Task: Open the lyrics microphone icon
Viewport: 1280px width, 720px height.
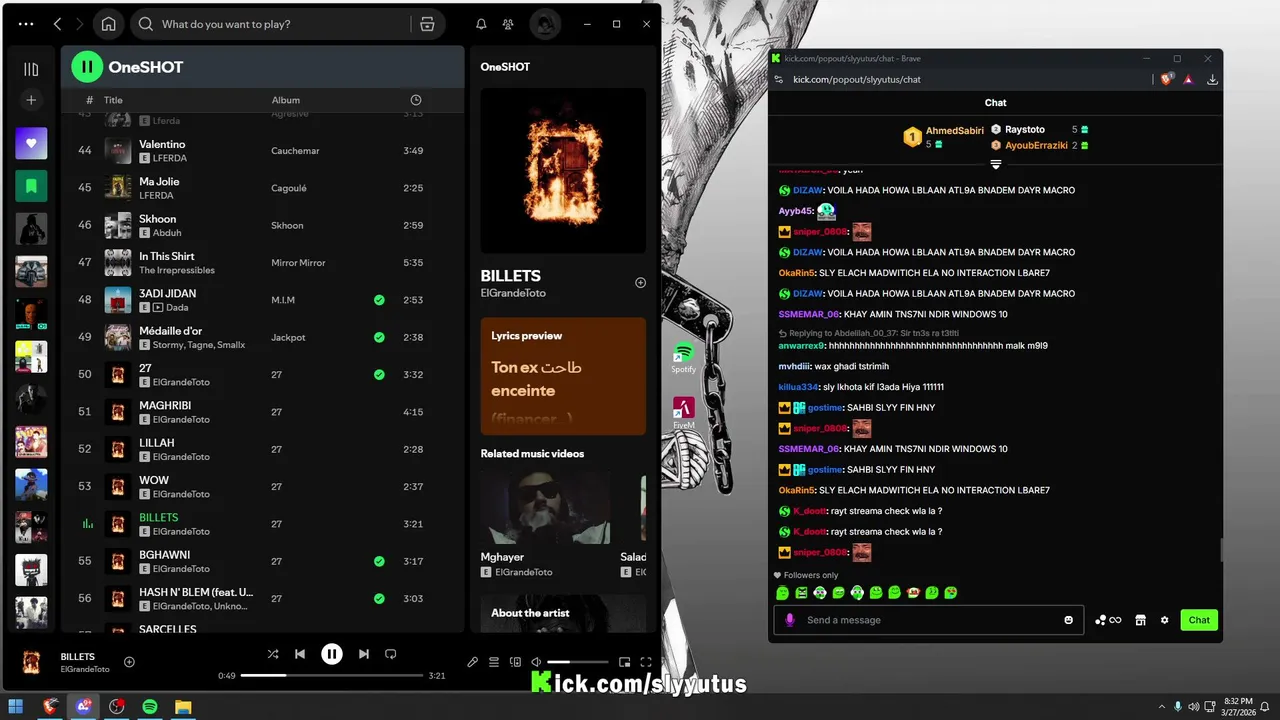Action: (473, 662)
